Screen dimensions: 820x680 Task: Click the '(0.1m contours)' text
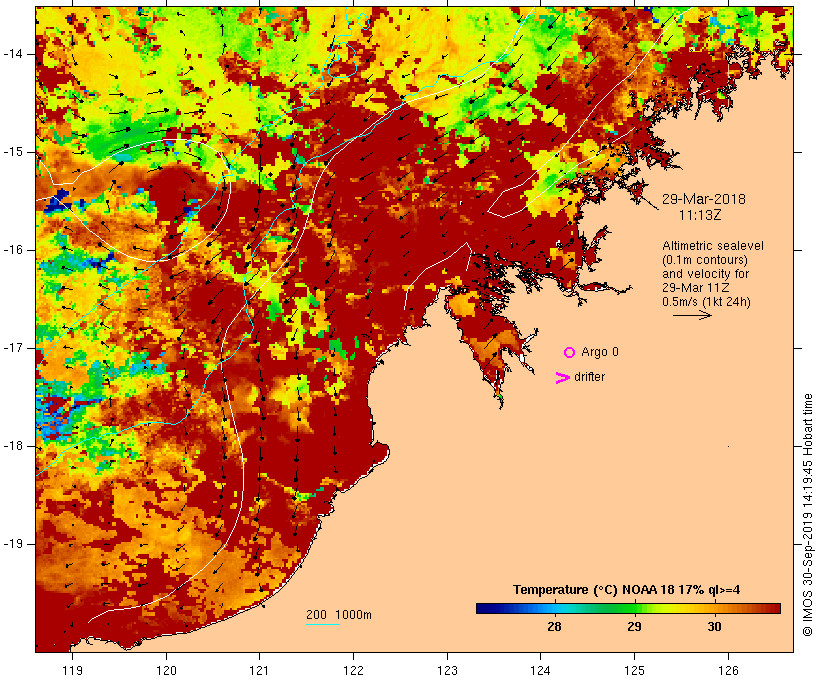coord(704,260)
